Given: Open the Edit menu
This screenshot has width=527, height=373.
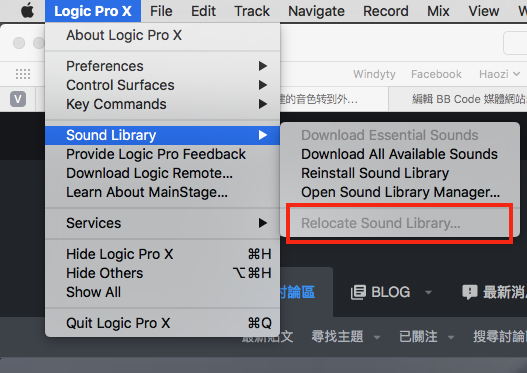Looking at the screenshot, I should [203, 11].
